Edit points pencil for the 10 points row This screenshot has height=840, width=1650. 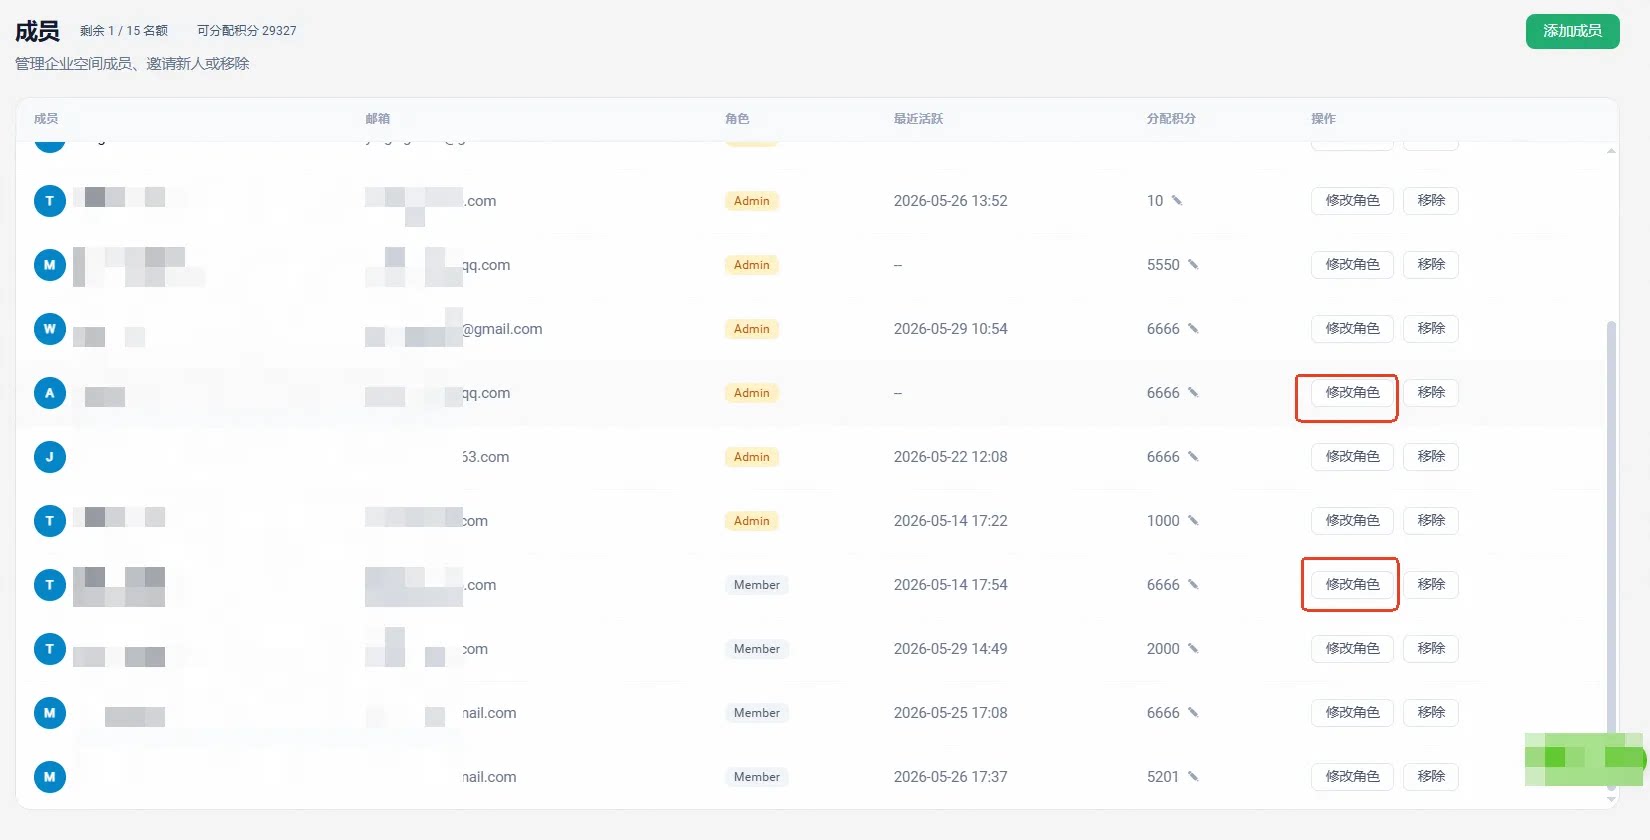pyautogui.click(x=1177, y=200)
